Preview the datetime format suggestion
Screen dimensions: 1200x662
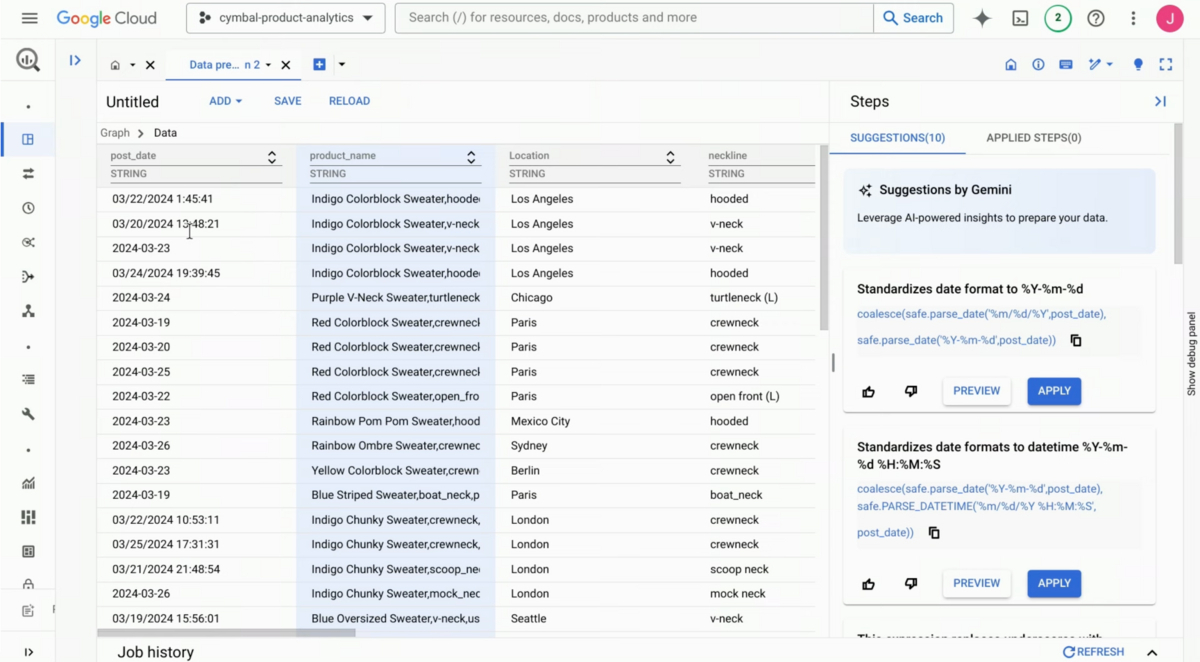[x=976, y=583]
